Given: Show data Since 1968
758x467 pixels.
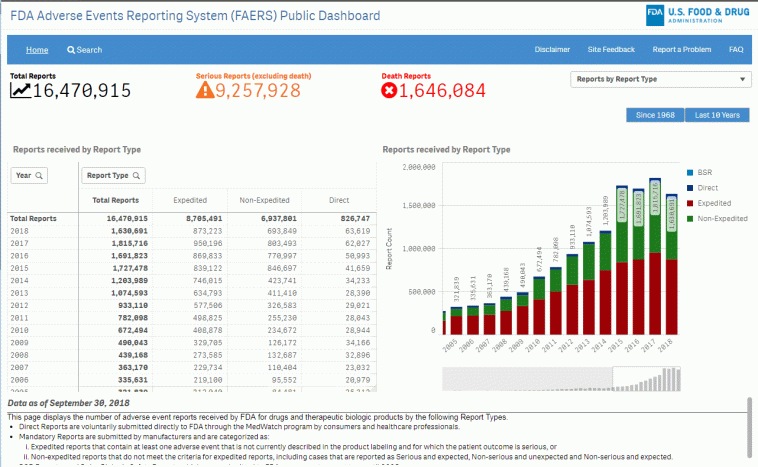Looking at the screenshot, I should click(654, 115).
